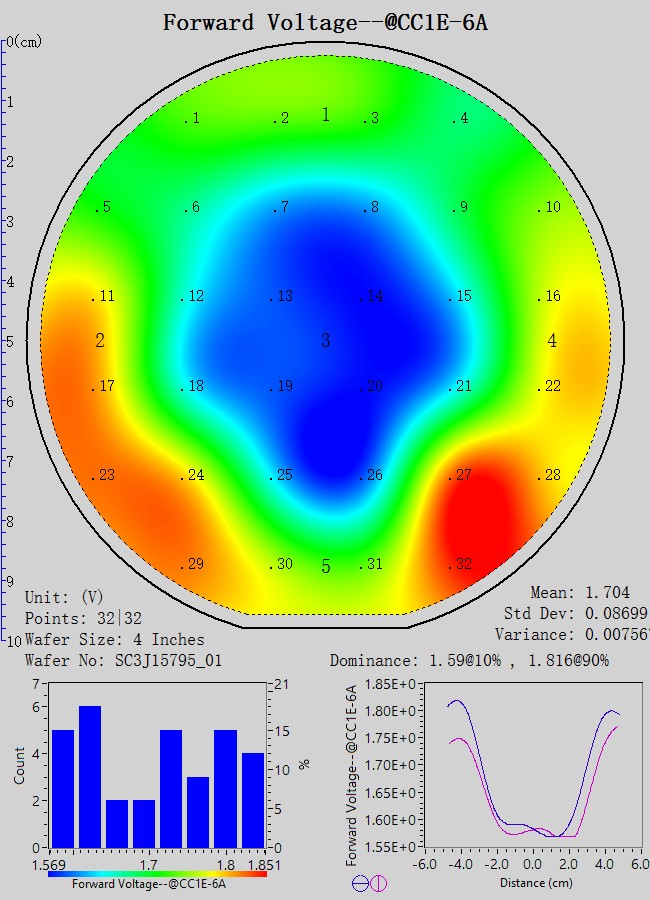Click the vertical cross-section circle icon
650x900 pixels.
(378, 883)
